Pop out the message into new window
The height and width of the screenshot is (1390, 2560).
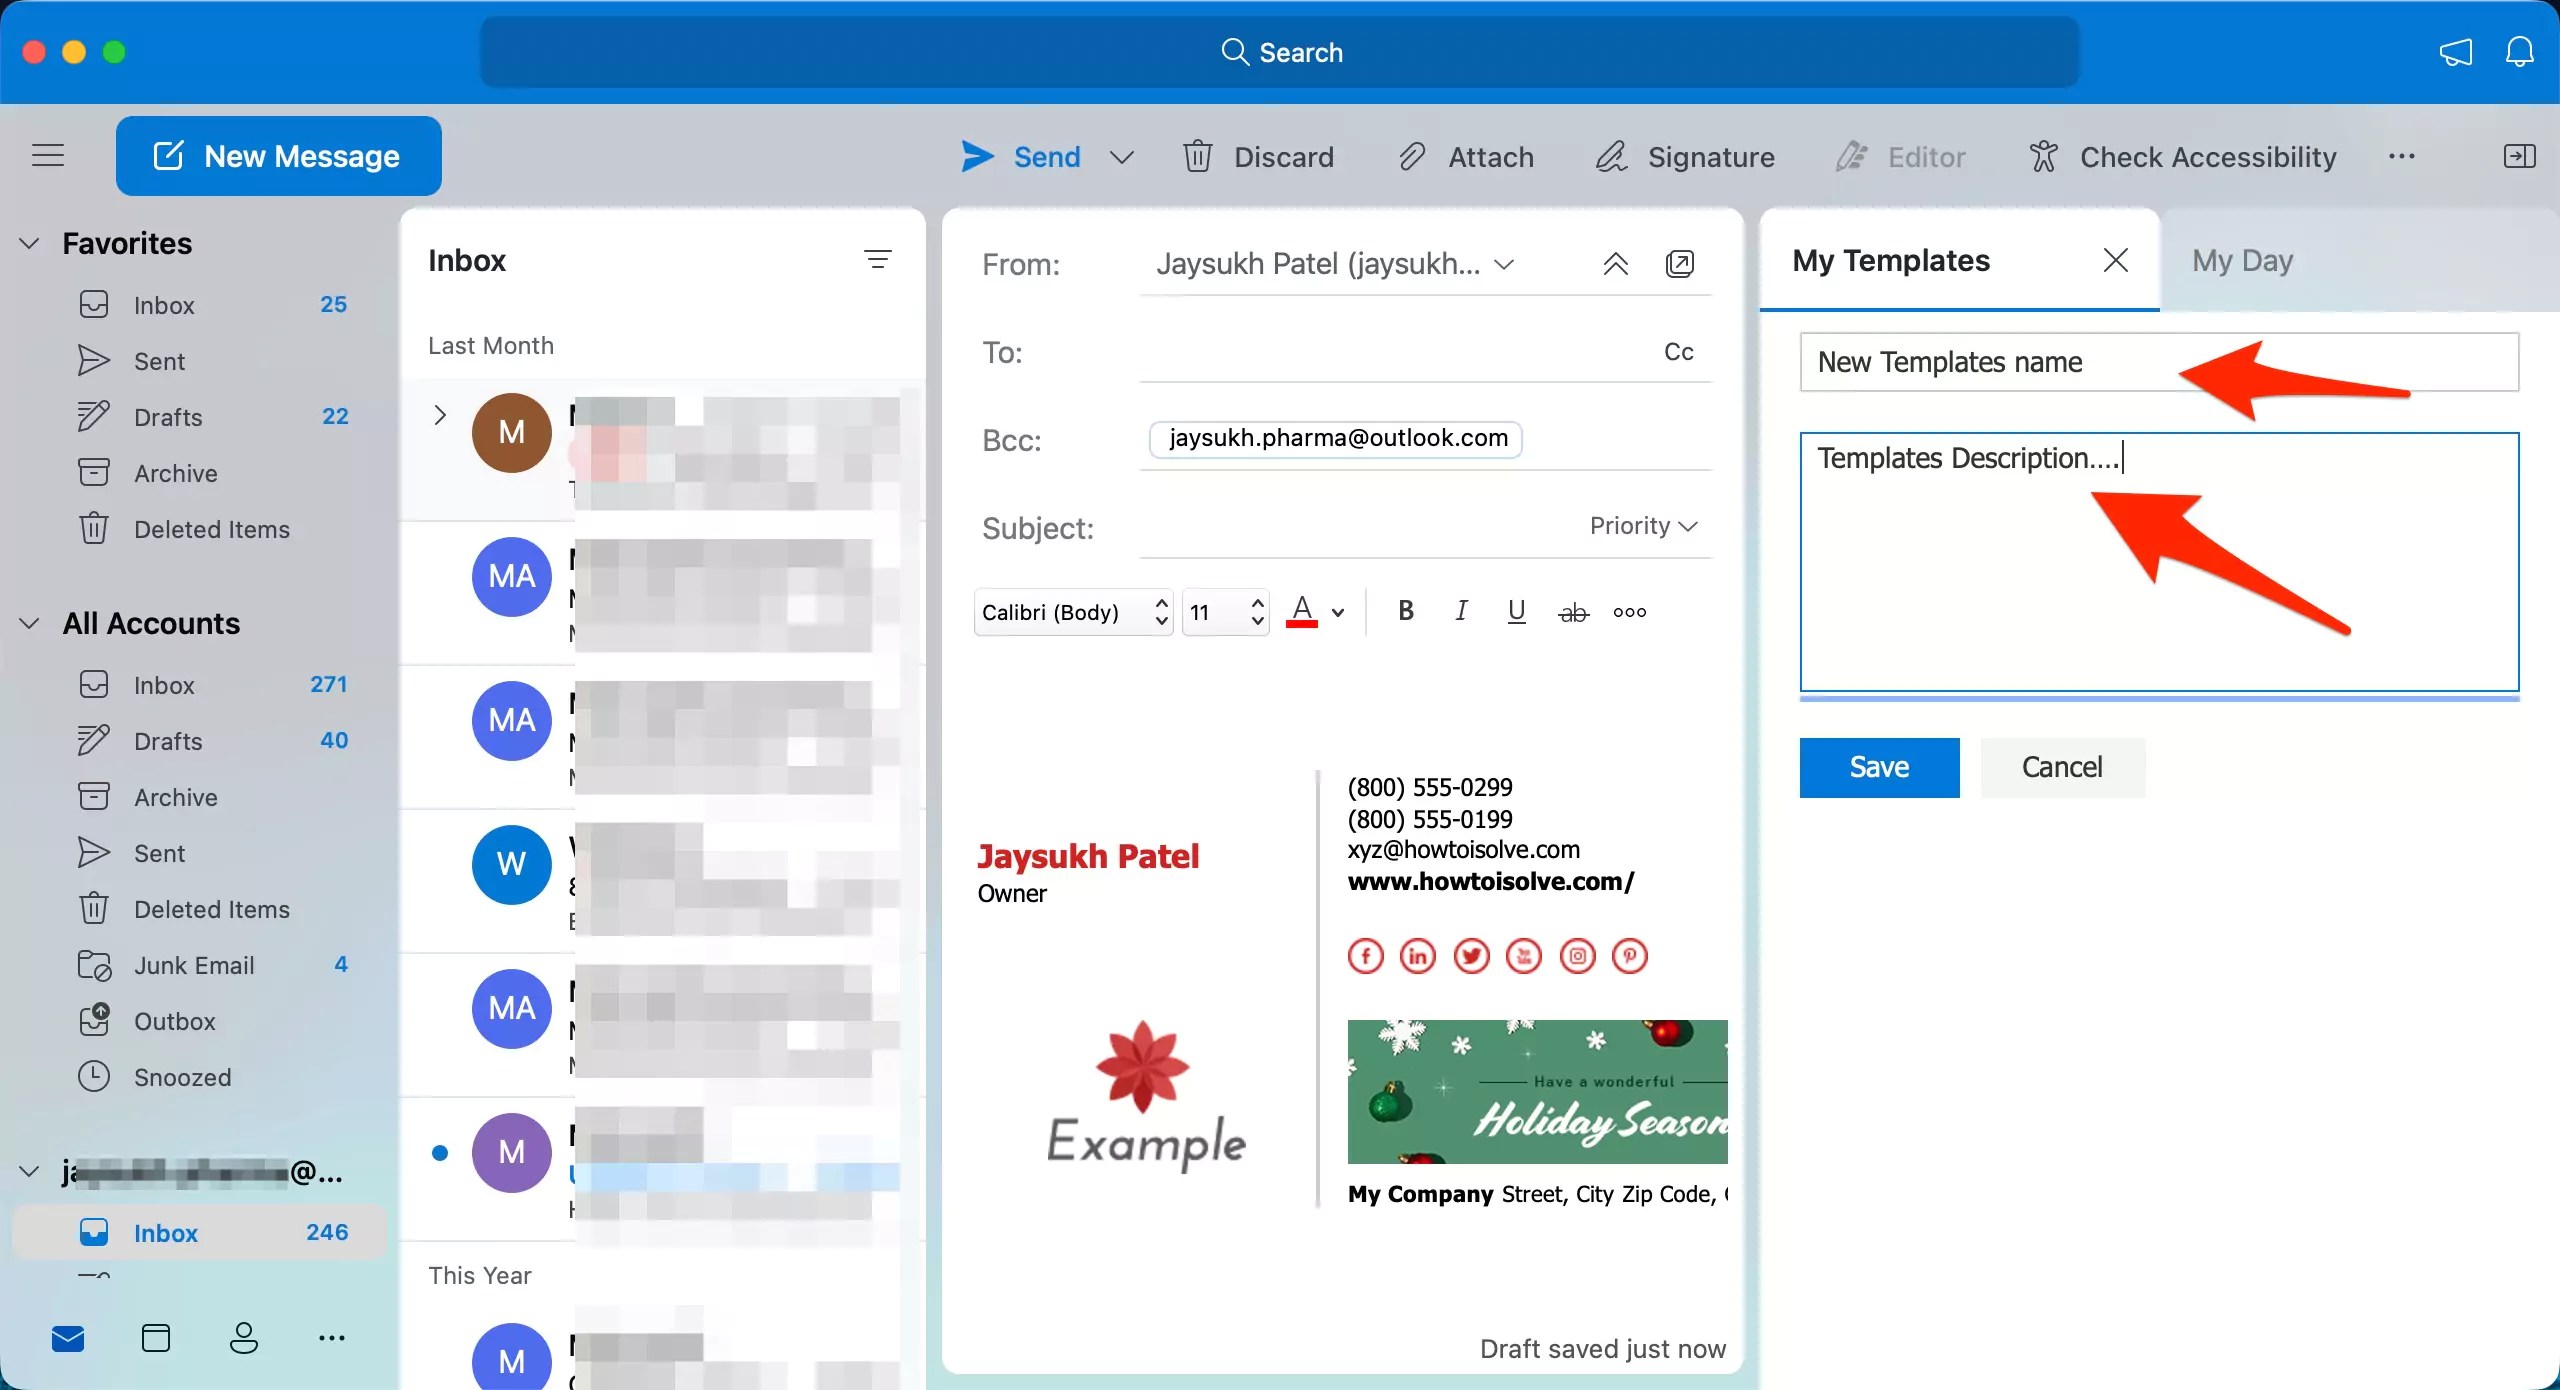click(1680, 264)
